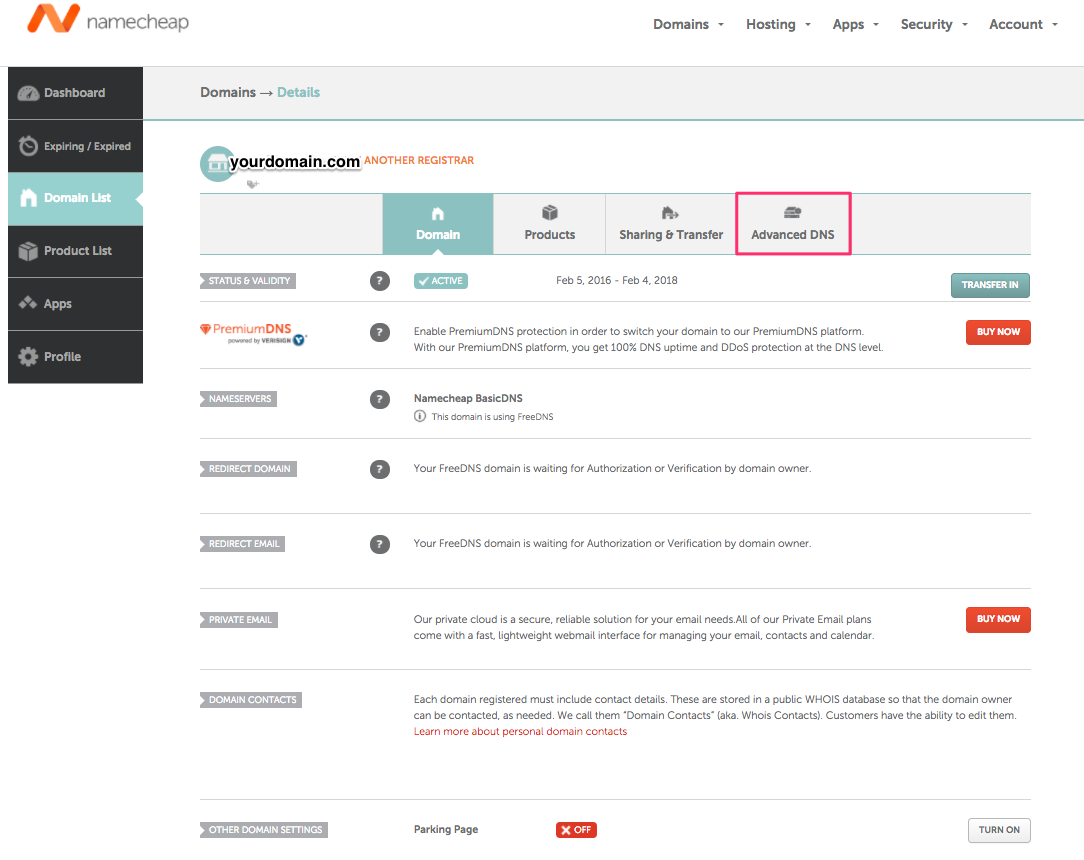The width and height of the screenshot is (1084, 860).
Task: Click the Nameservers section label
Action: (239, 399)
